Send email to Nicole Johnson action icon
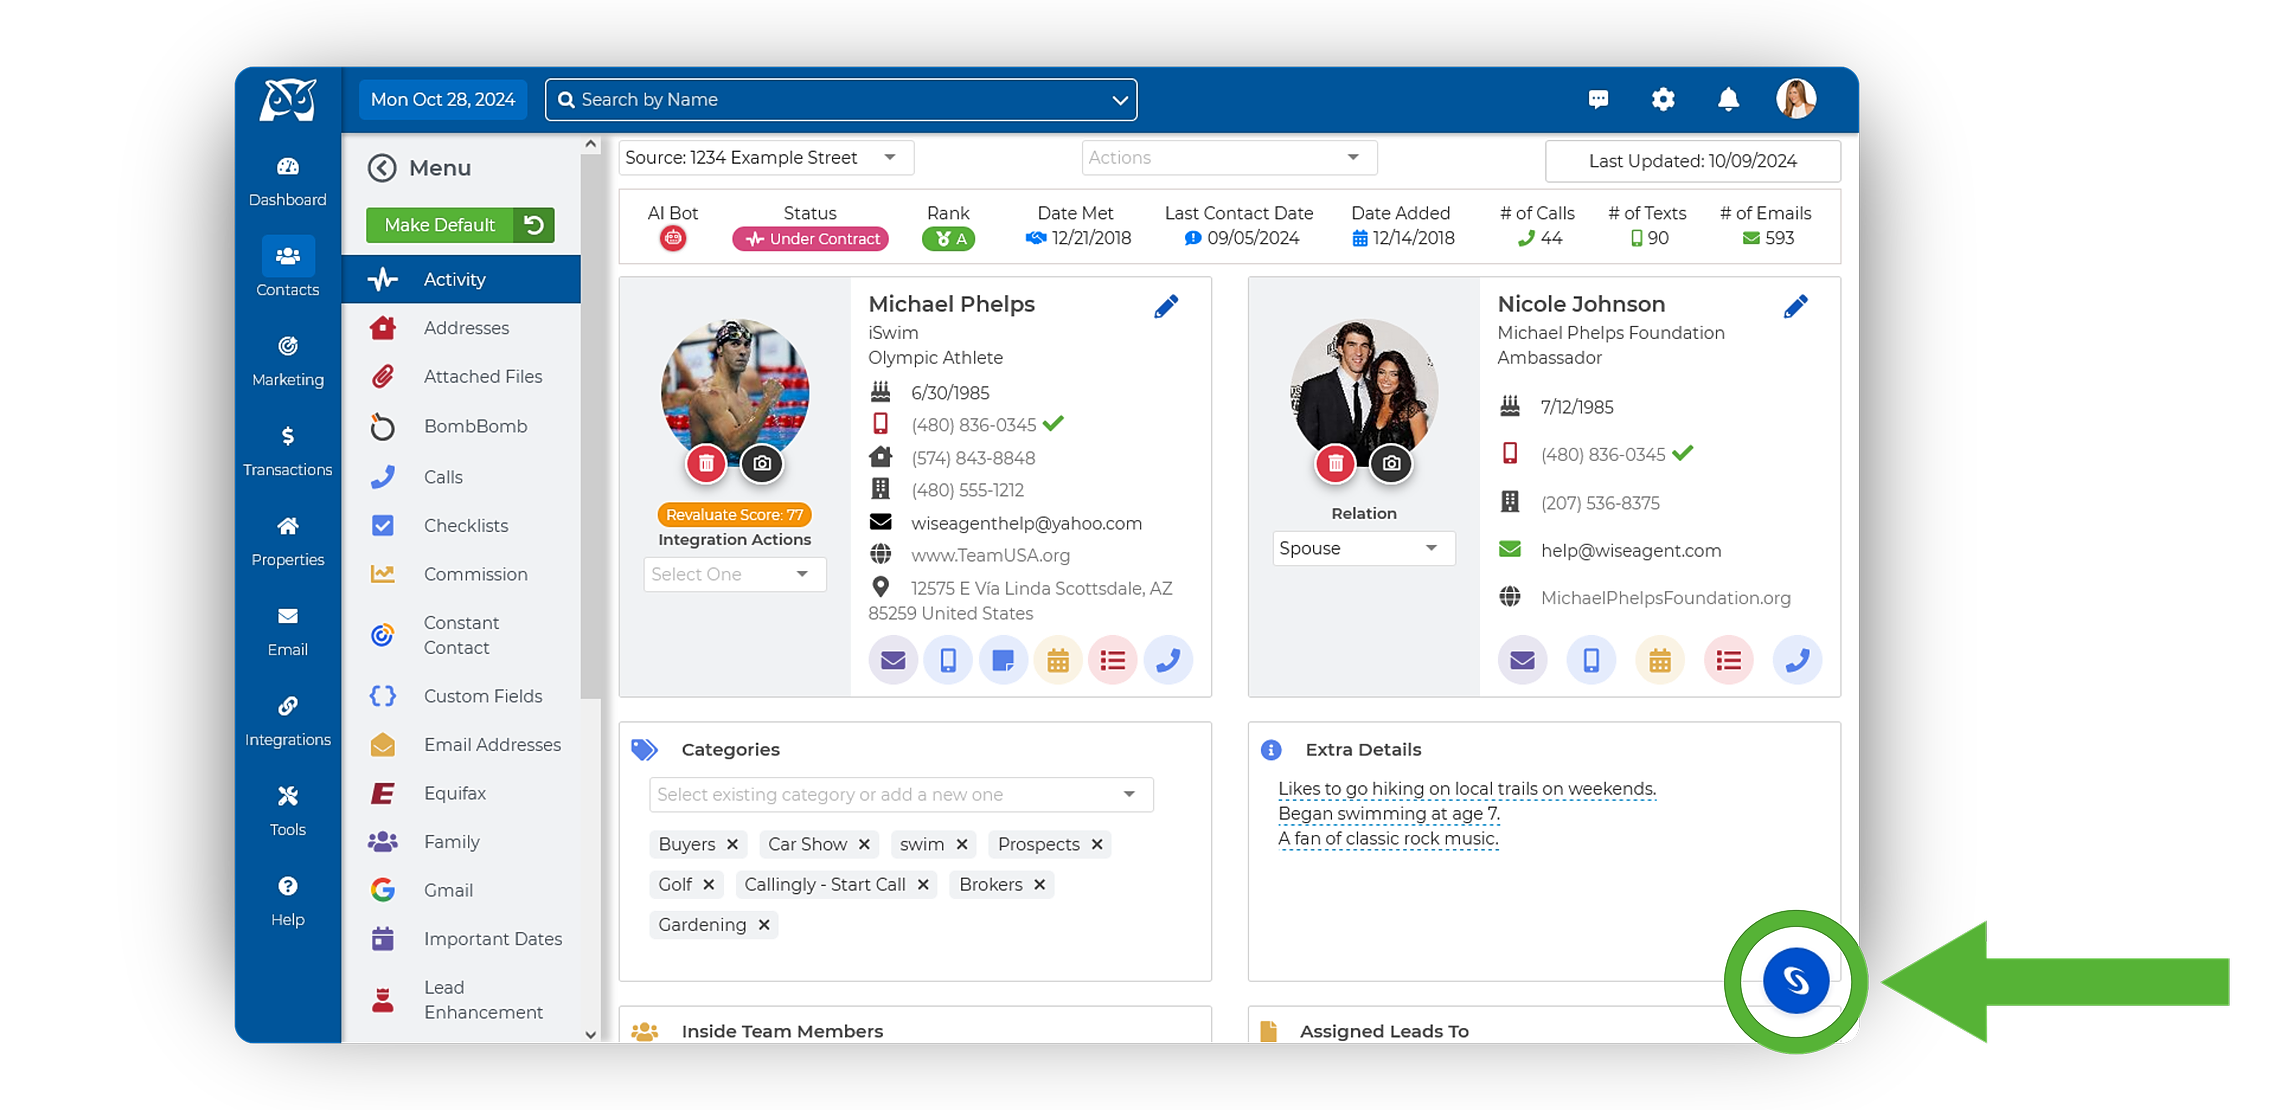Viewport: 2269px width, 1110px height. [1522, 661]
